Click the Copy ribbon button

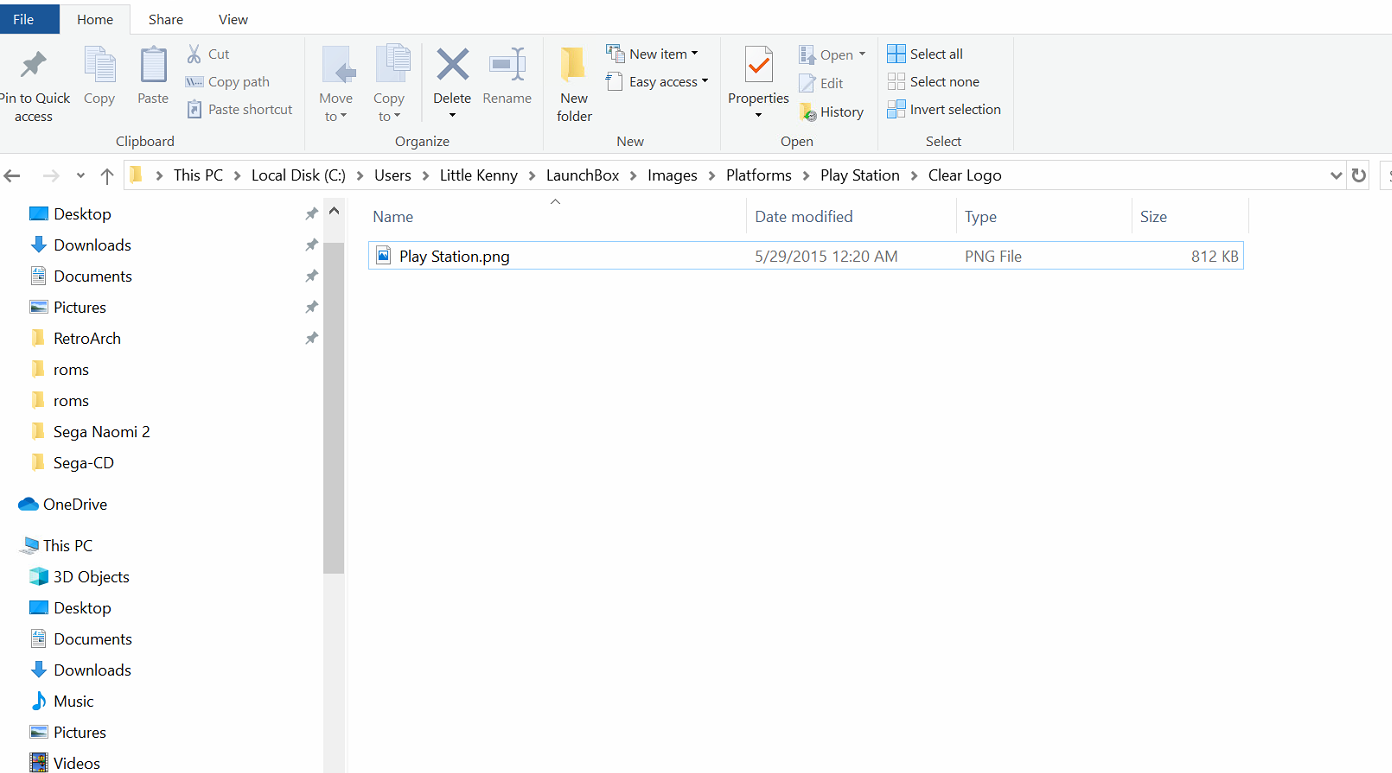click(x=99, y=76)
